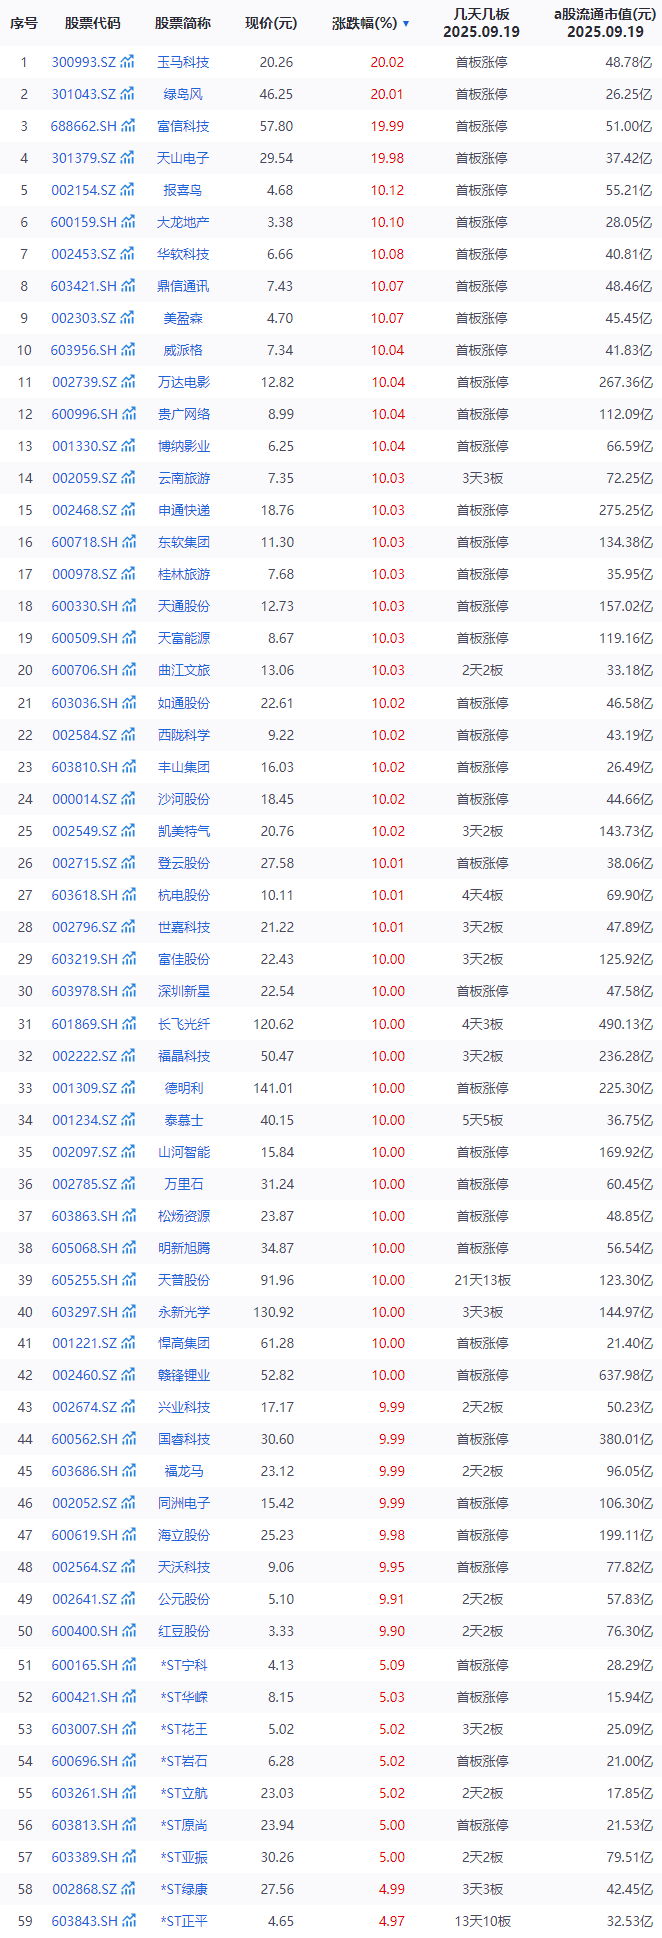
Task: Show trend icon for 600706.SH
Action: (128, 670)
